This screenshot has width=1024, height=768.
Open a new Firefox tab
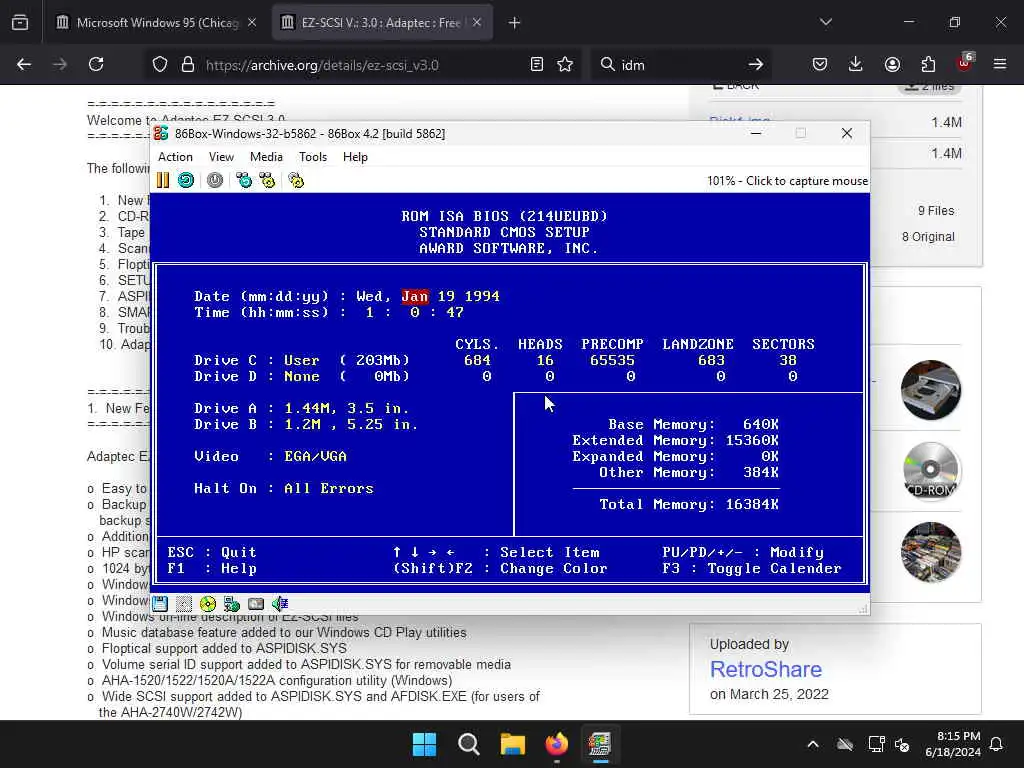[x=515, y=23]
